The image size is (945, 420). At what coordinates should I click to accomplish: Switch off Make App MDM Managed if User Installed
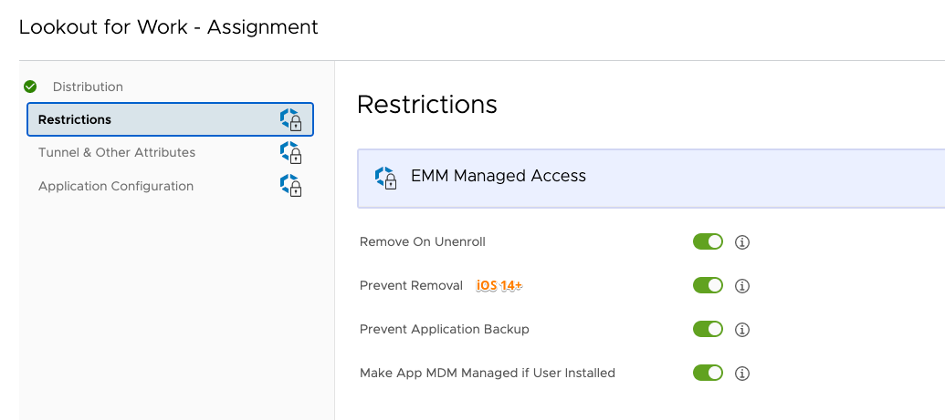708,373
